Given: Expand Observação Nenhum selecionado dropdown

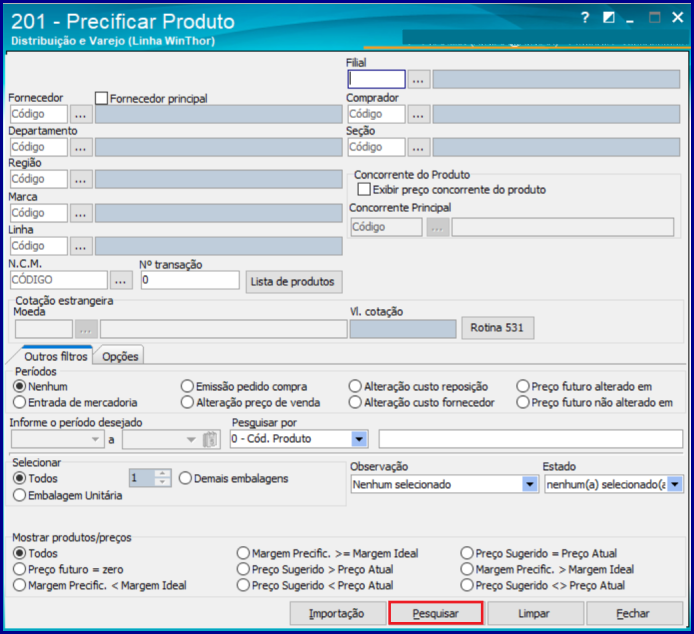Looking at the screenshot, I should 529,484.
